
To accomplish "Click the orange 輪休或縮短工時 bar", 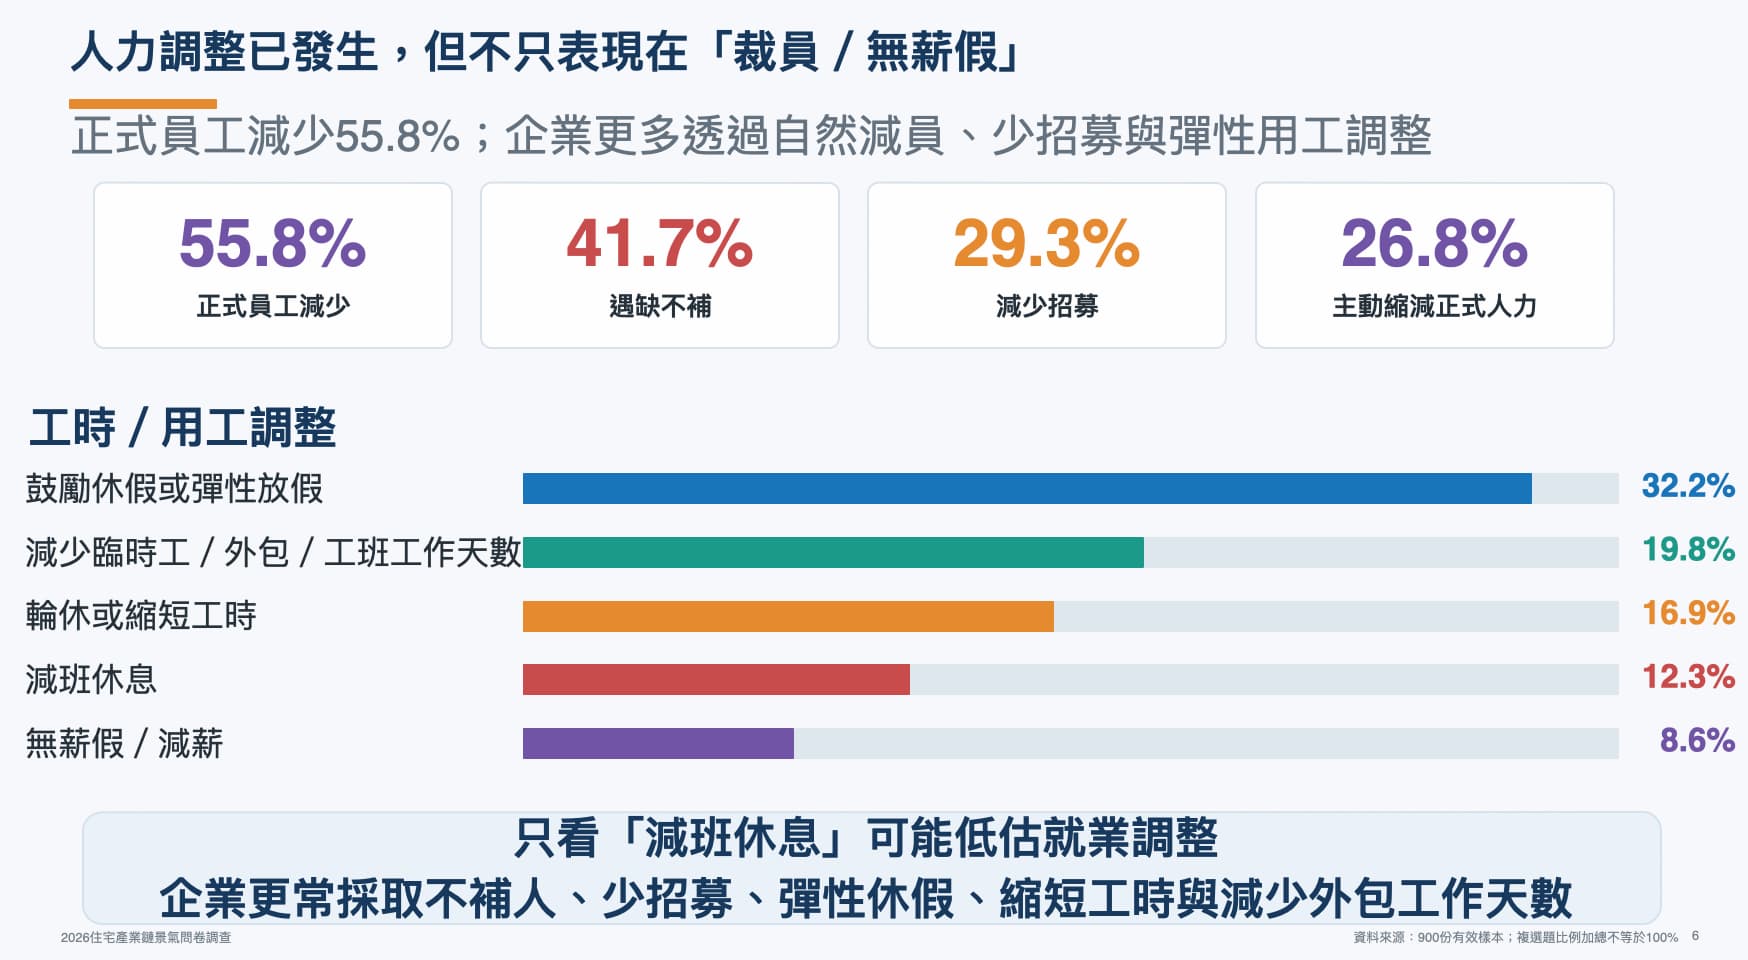I will point(788,616).
